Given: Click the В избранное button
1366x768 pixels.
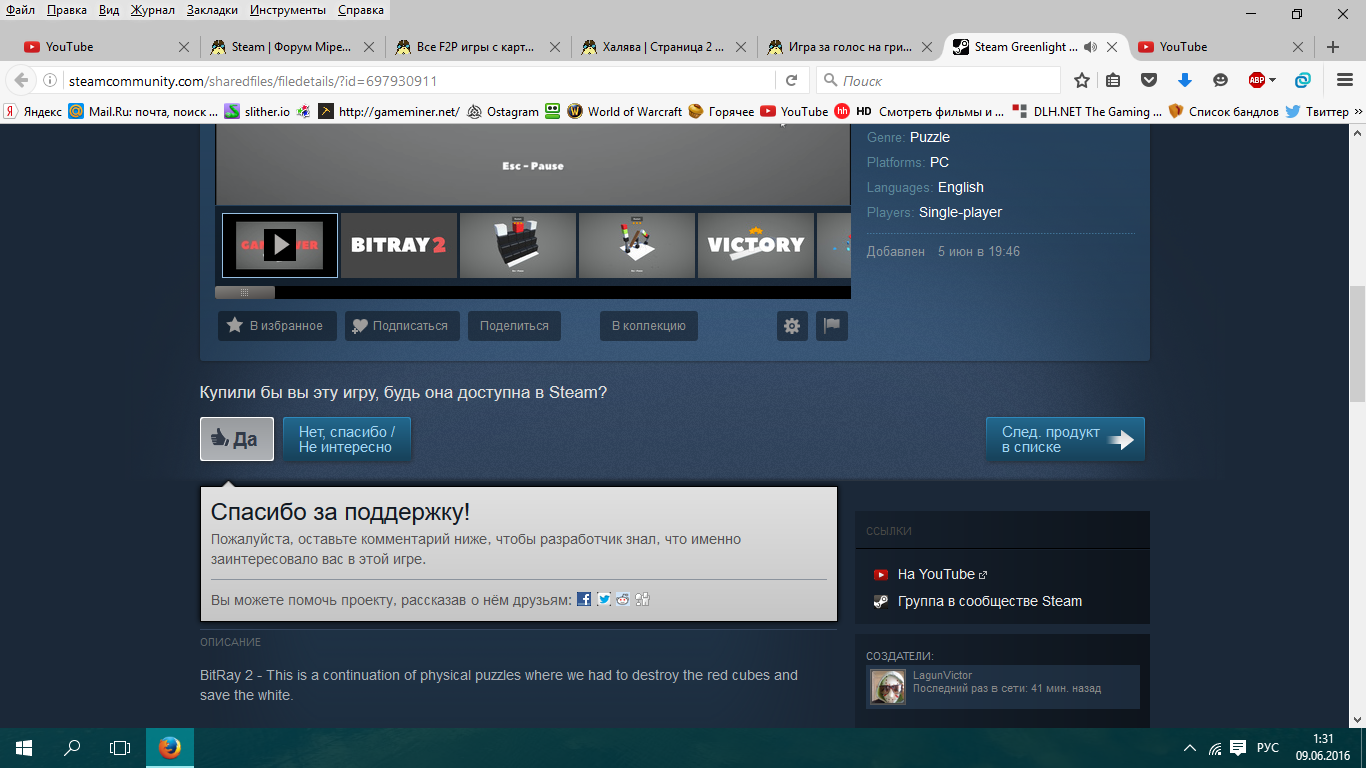Looking at the screenshot, I should click(x=277, y=326).
